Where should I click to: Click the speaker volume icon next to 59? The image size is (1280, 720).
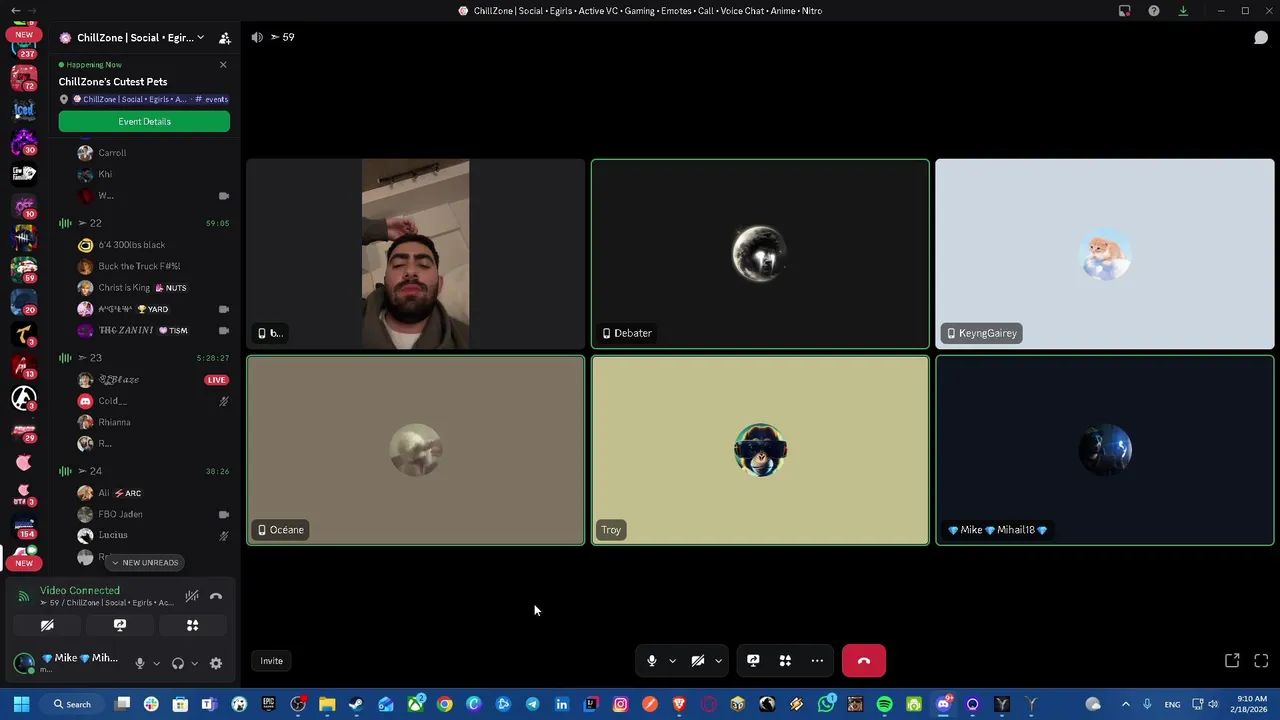tap(257, 37)
